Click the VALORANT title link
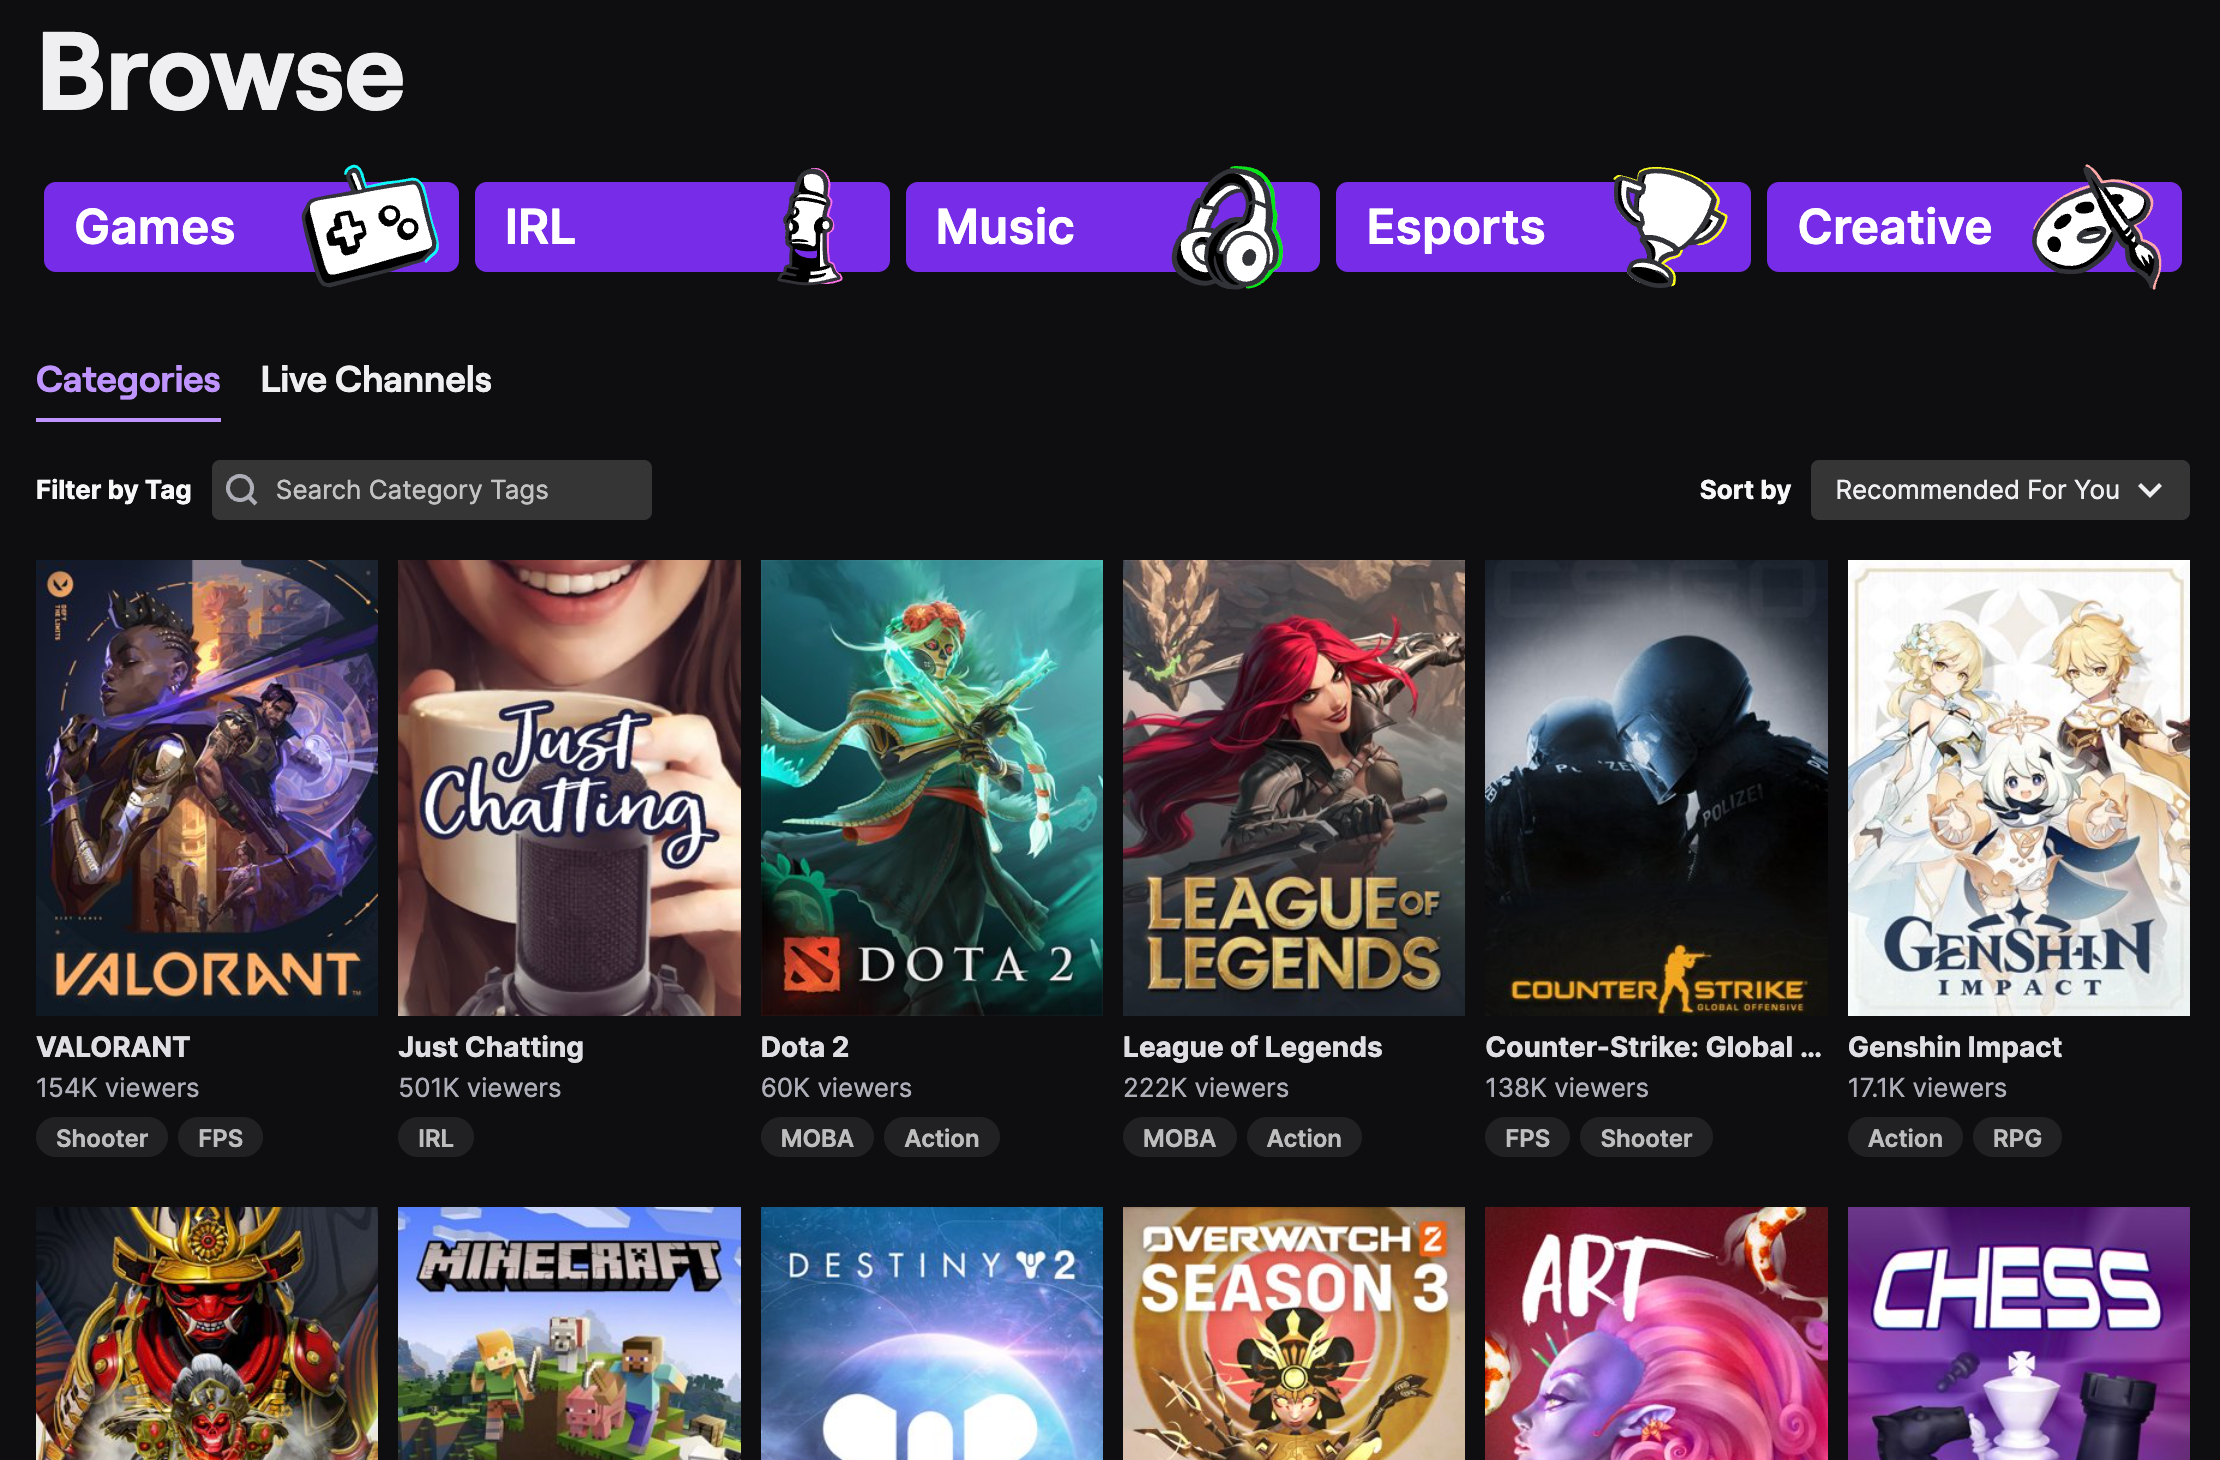The image size is (2220, 1460). pyautogui.click(x=113, y=1047)
